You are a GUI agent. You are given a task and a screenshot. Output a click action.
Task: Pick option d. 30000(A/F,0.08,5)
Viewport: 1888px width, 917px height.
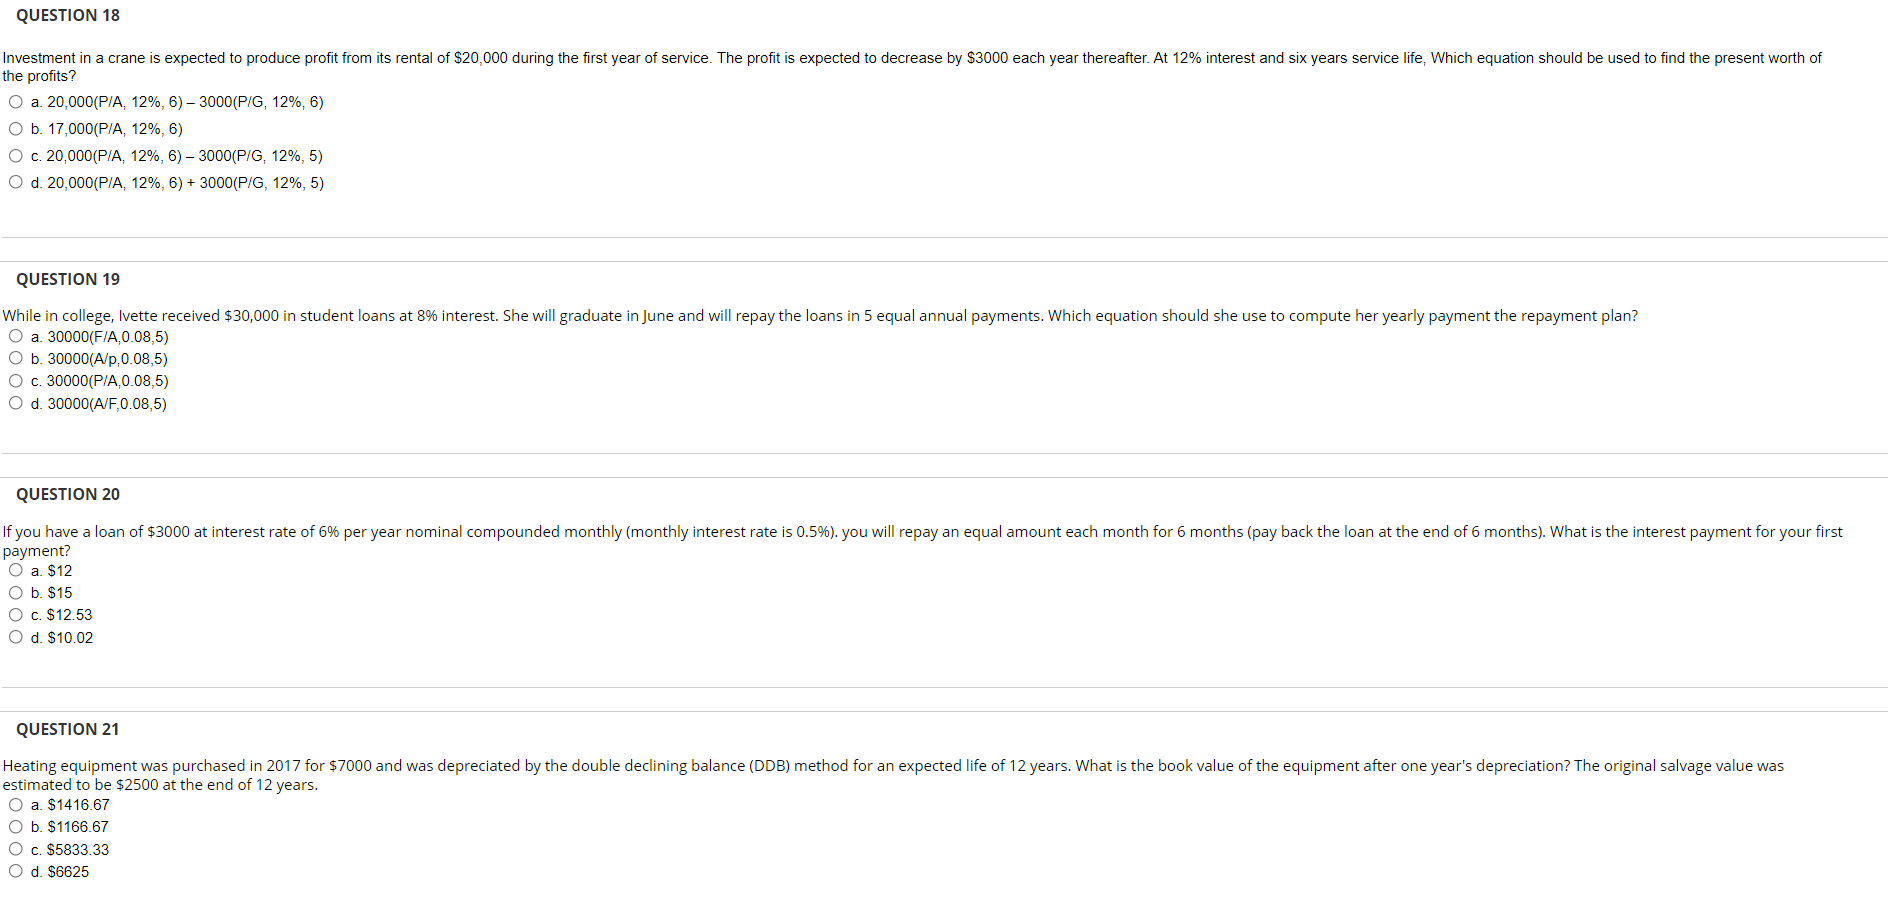pos(15,402)
